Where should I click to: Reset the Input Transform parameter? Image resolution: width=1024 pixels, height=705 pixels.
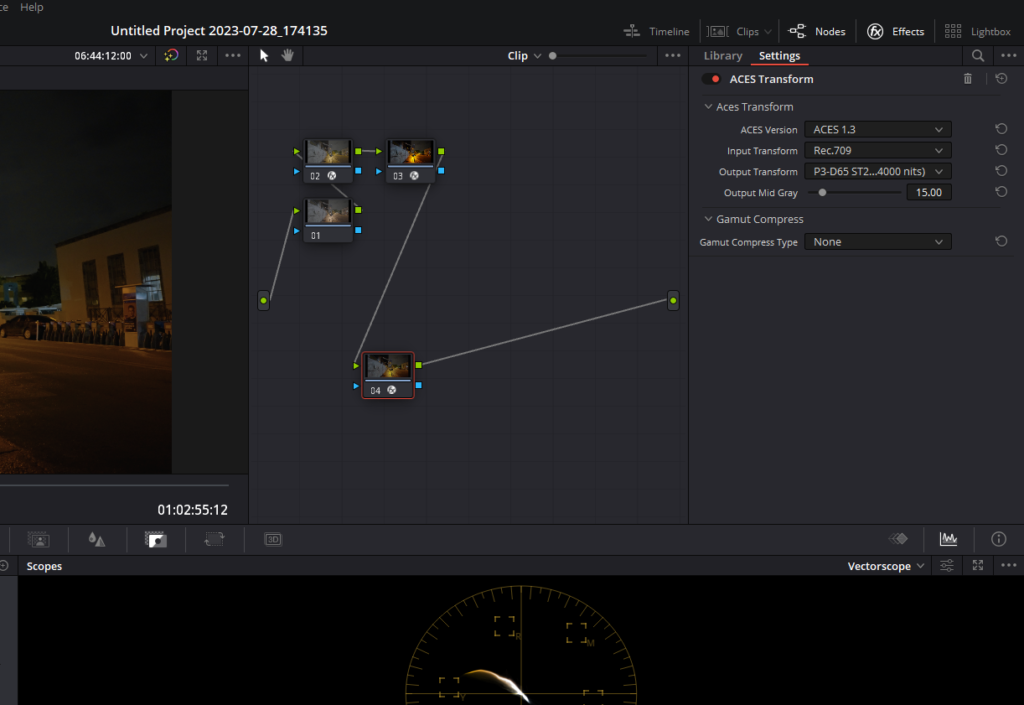coord(1001,150)
